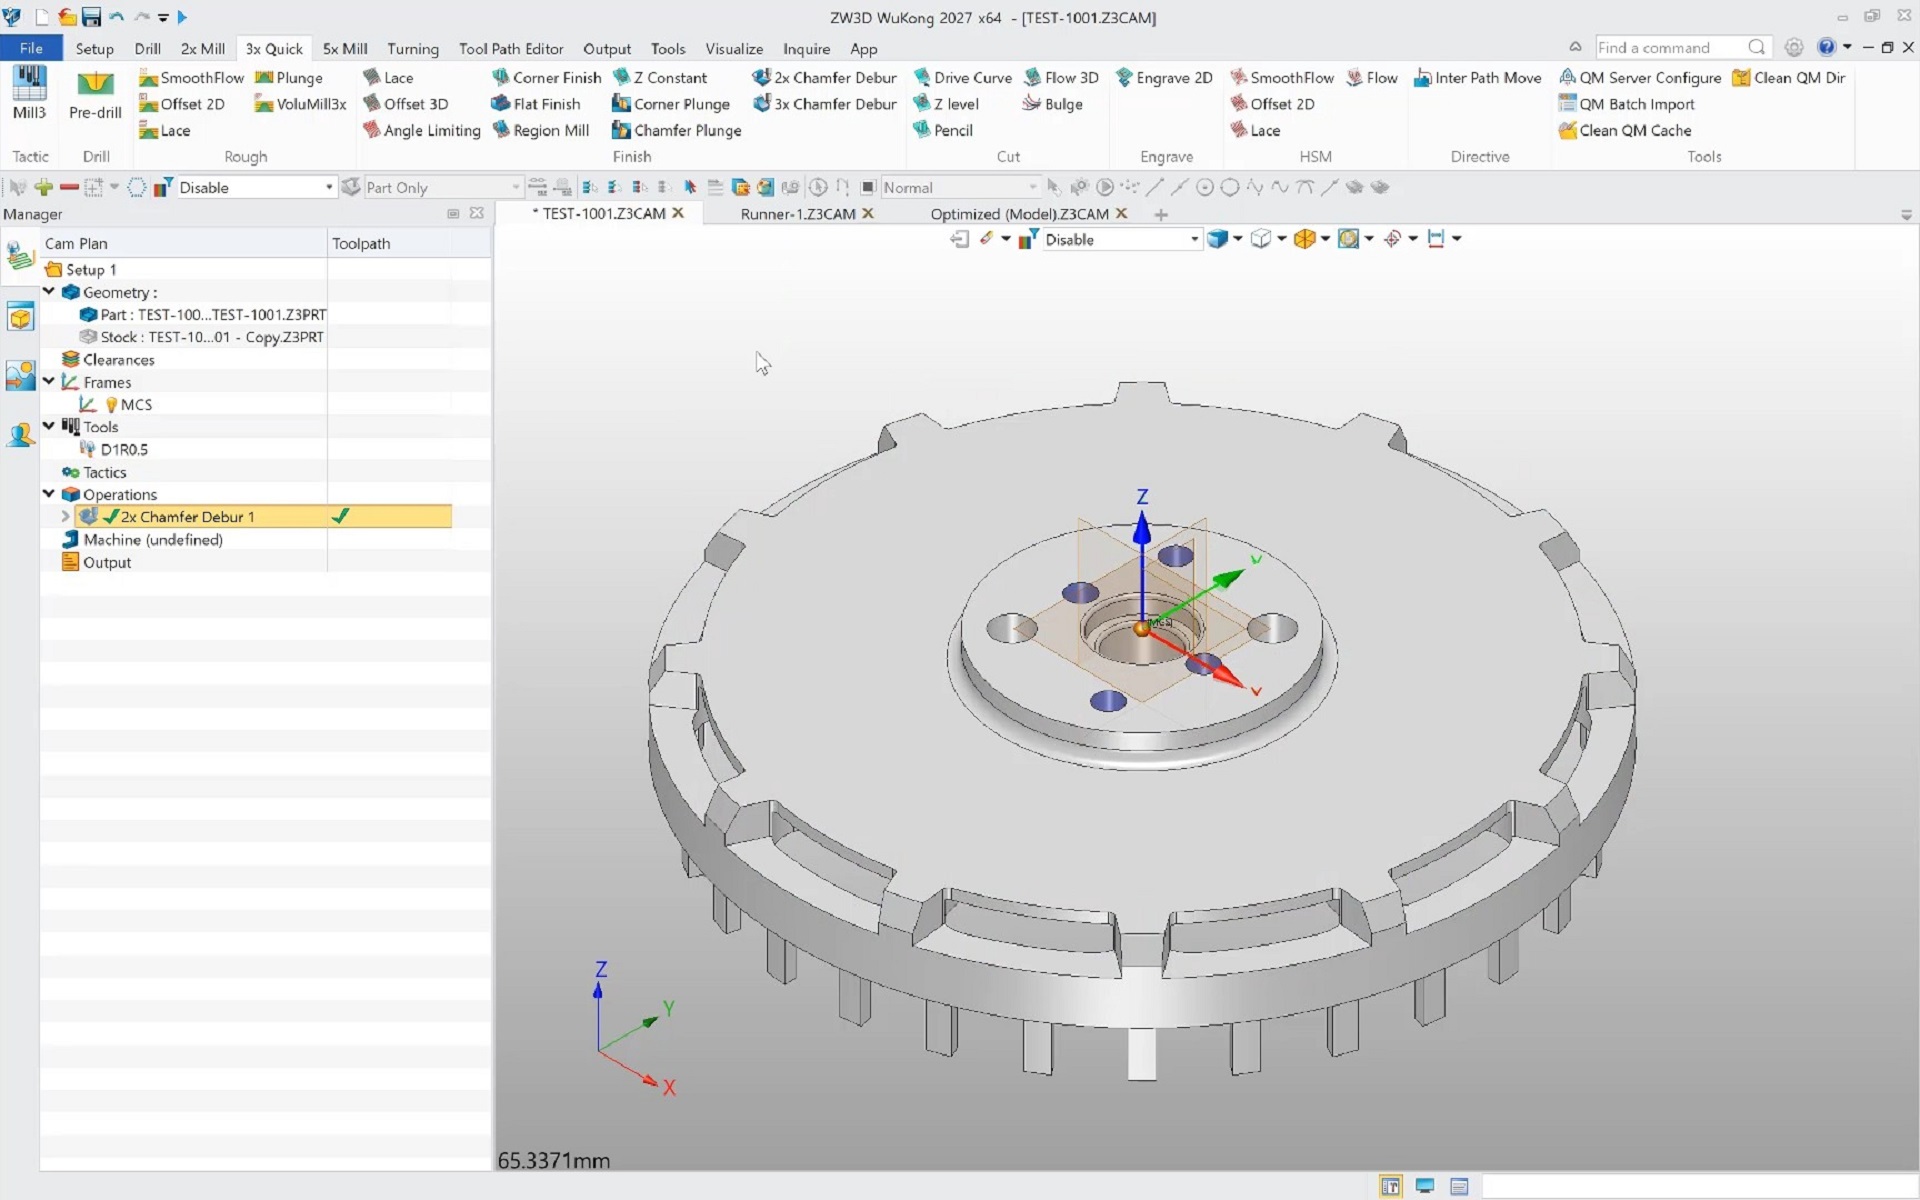1920x1200 pixels.
Task: Activate the Optimized (Model).Z3CAM tab
Action: (1019, 214)
